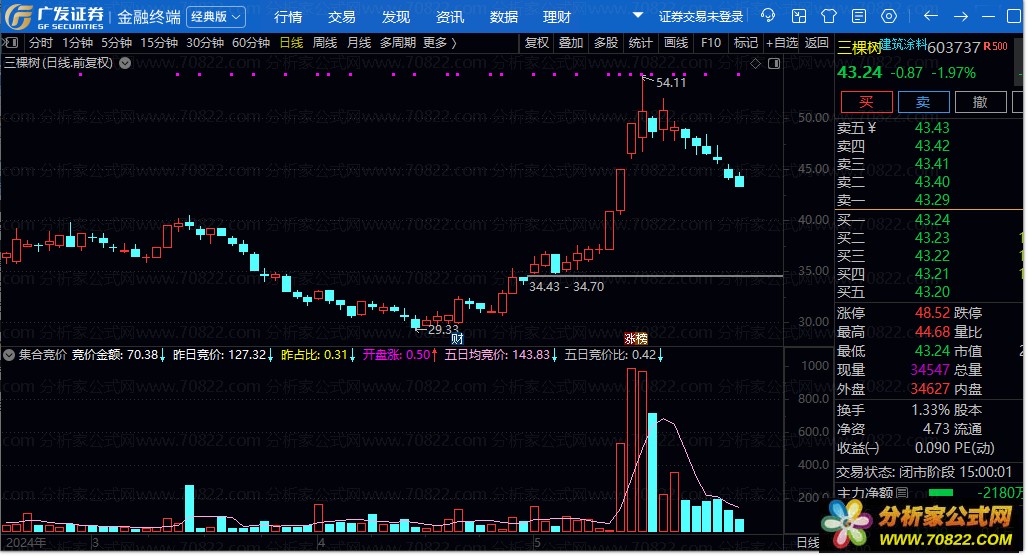Open the 交易 menu

click(x=341, y=17)
